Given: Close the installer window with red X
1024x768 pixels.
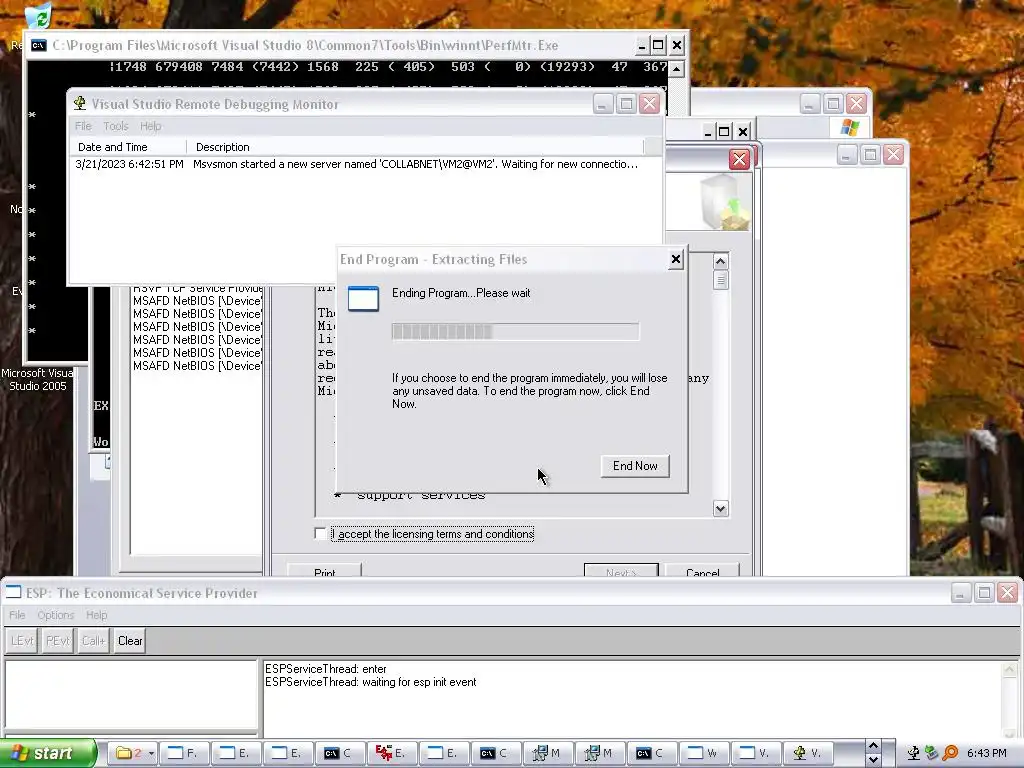Looking at the screenshot, I should coord(739,159).
